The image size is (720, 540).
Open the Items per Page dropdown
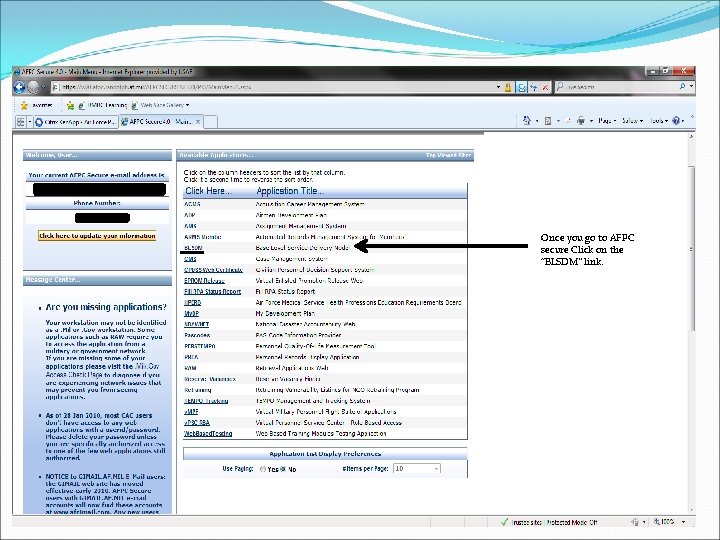coord(417,468)
